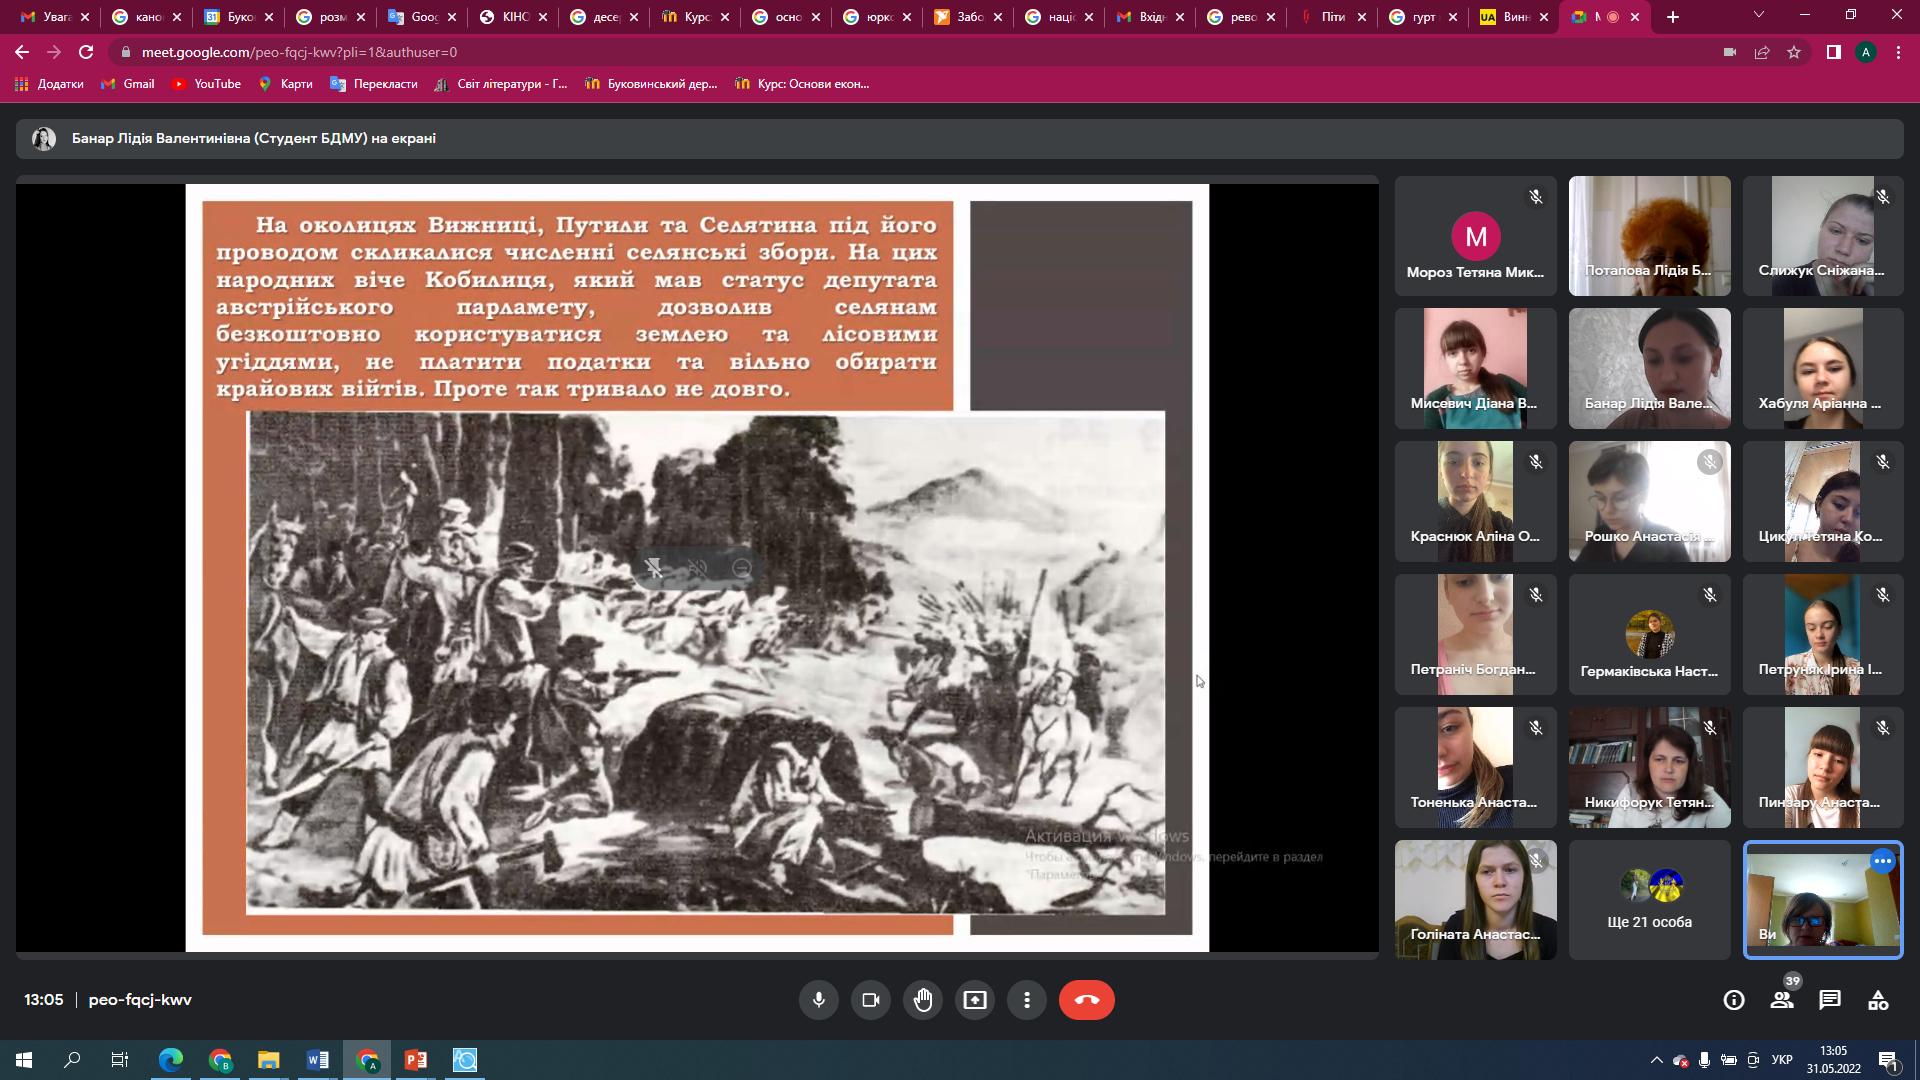Image resolution: width=1920 pixels, height=1080 pixels.
Task: Switch to the 'Вхідн' Gmail tab
Action: tap(1150, 17)
